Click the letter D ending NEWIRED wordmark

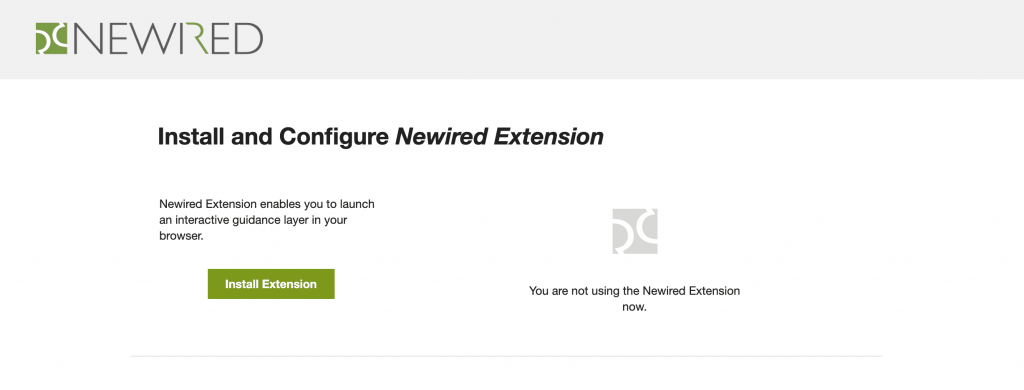(x=250, y=39)
